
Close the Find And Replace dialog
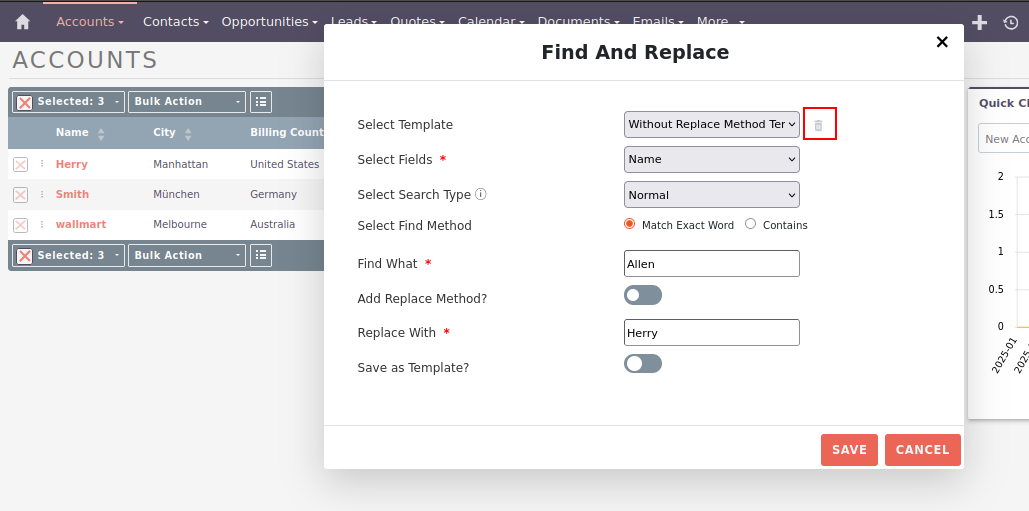941,42
